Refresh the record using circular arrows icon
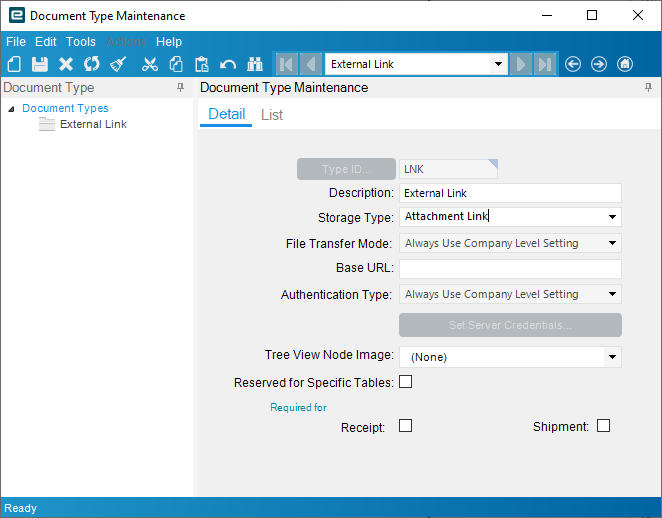The width and height of the screenshot is (662, 518). click(x=92, y=64)
